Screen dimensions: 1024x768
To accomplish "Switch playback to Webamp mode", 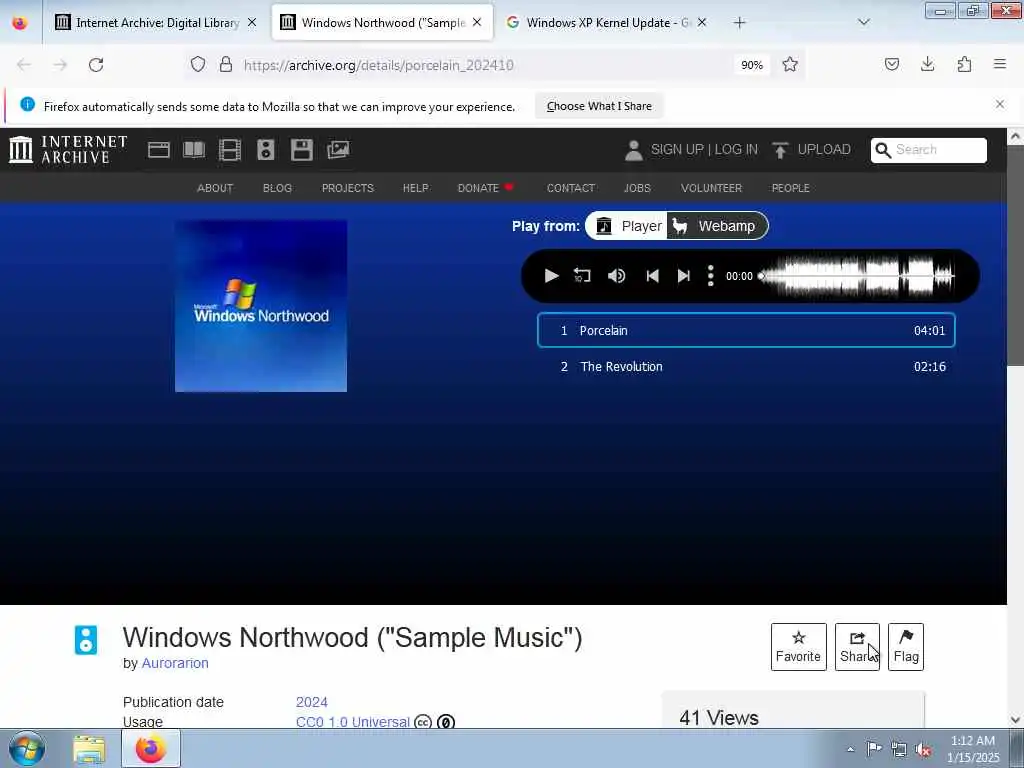I will [x=717, y=226].
